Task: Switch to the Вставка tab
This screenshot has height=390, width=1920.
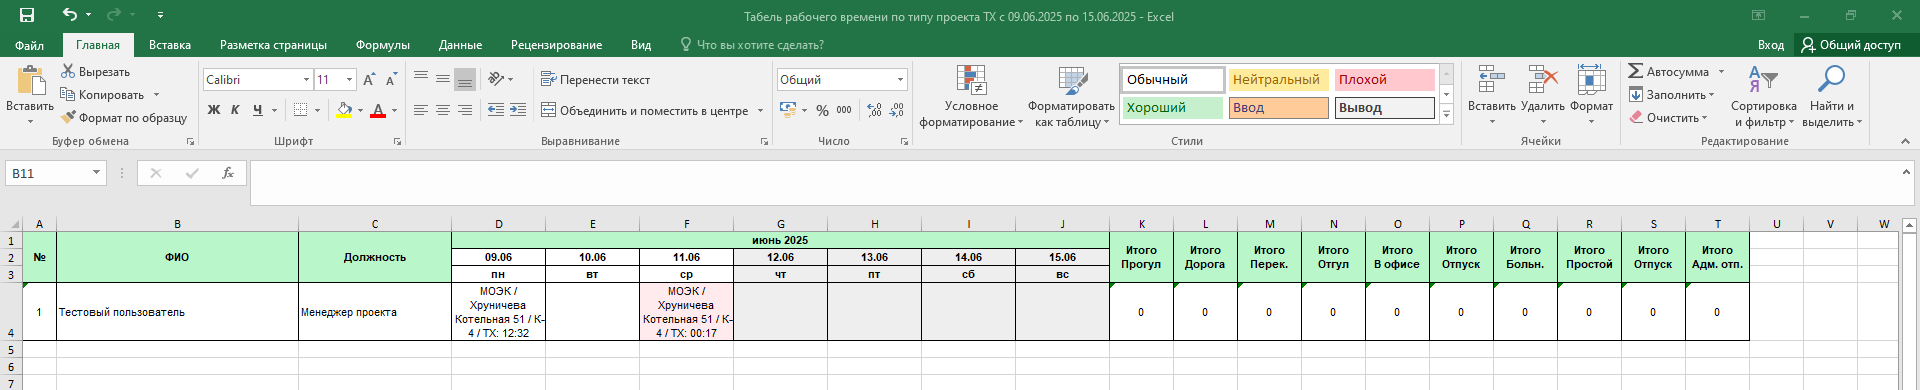Action: [170, 45]
